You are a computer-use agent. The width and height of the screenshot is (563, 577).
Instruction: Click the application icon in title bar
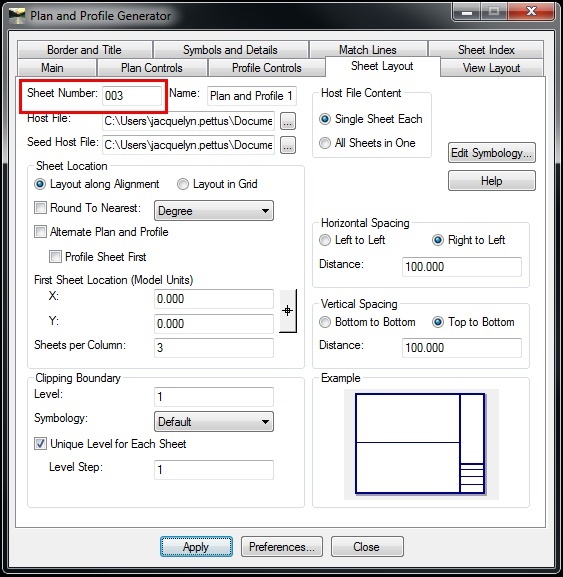17,15
